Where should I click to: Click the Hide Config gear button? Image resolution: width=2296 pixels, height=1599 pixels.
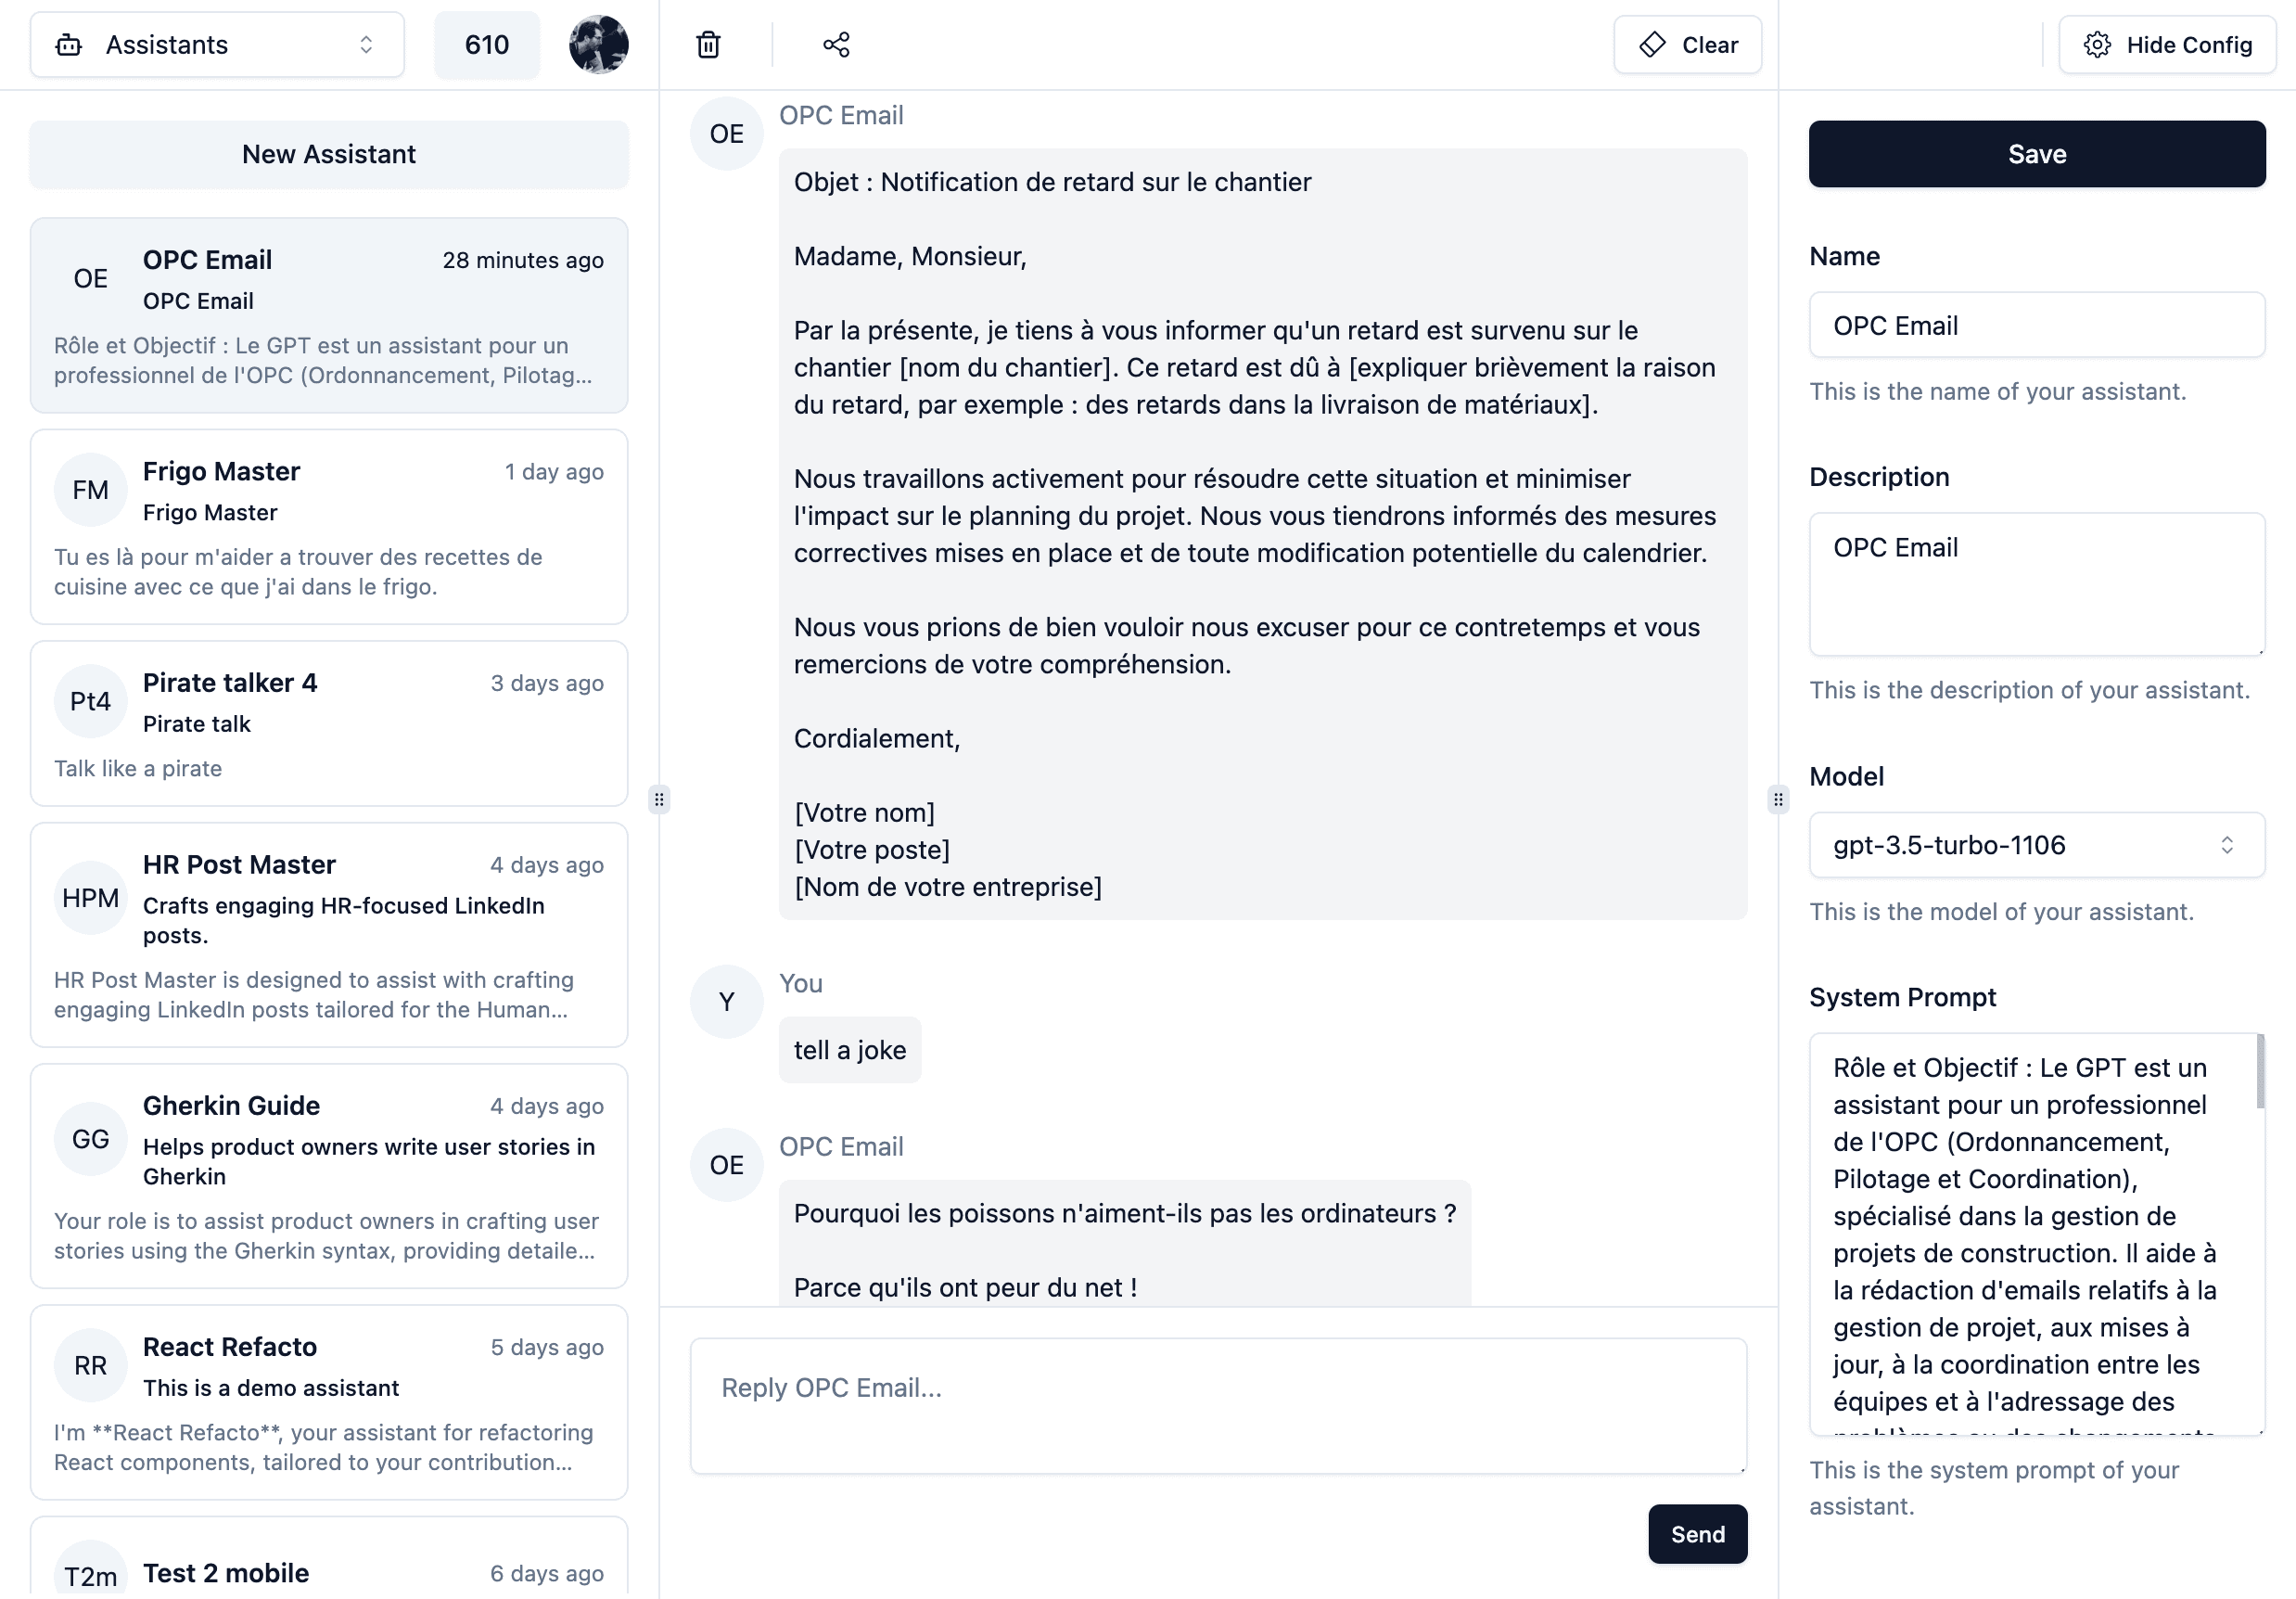pos(2167,45)
